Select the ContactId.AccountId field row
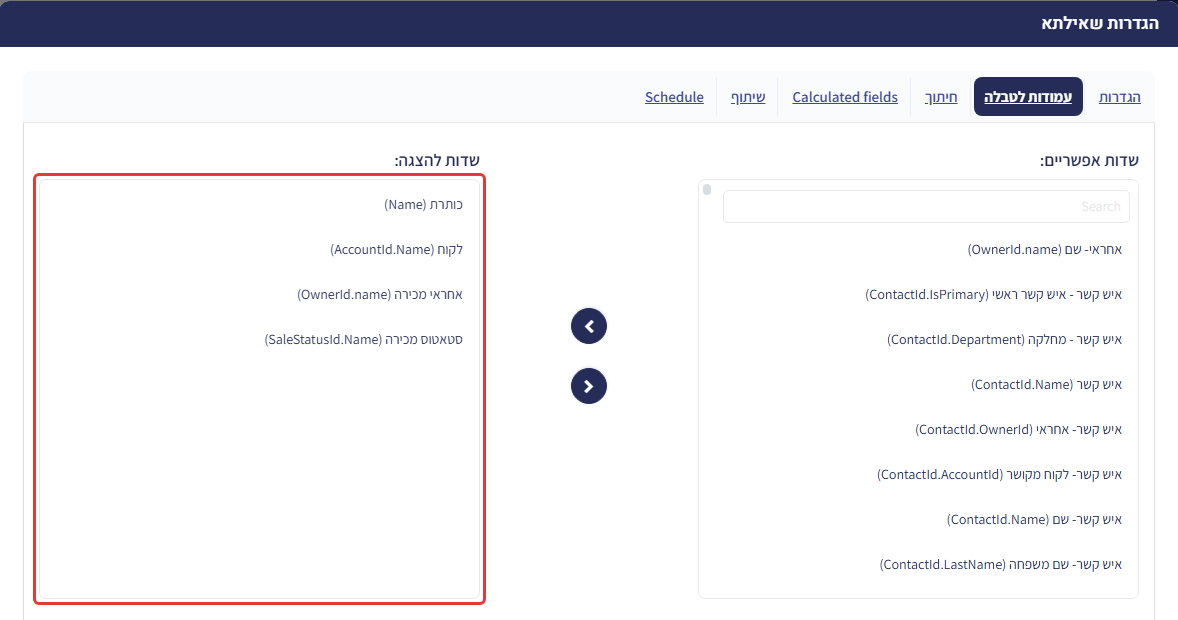Viewport: 1178px width, 620px height. (998, 475)
